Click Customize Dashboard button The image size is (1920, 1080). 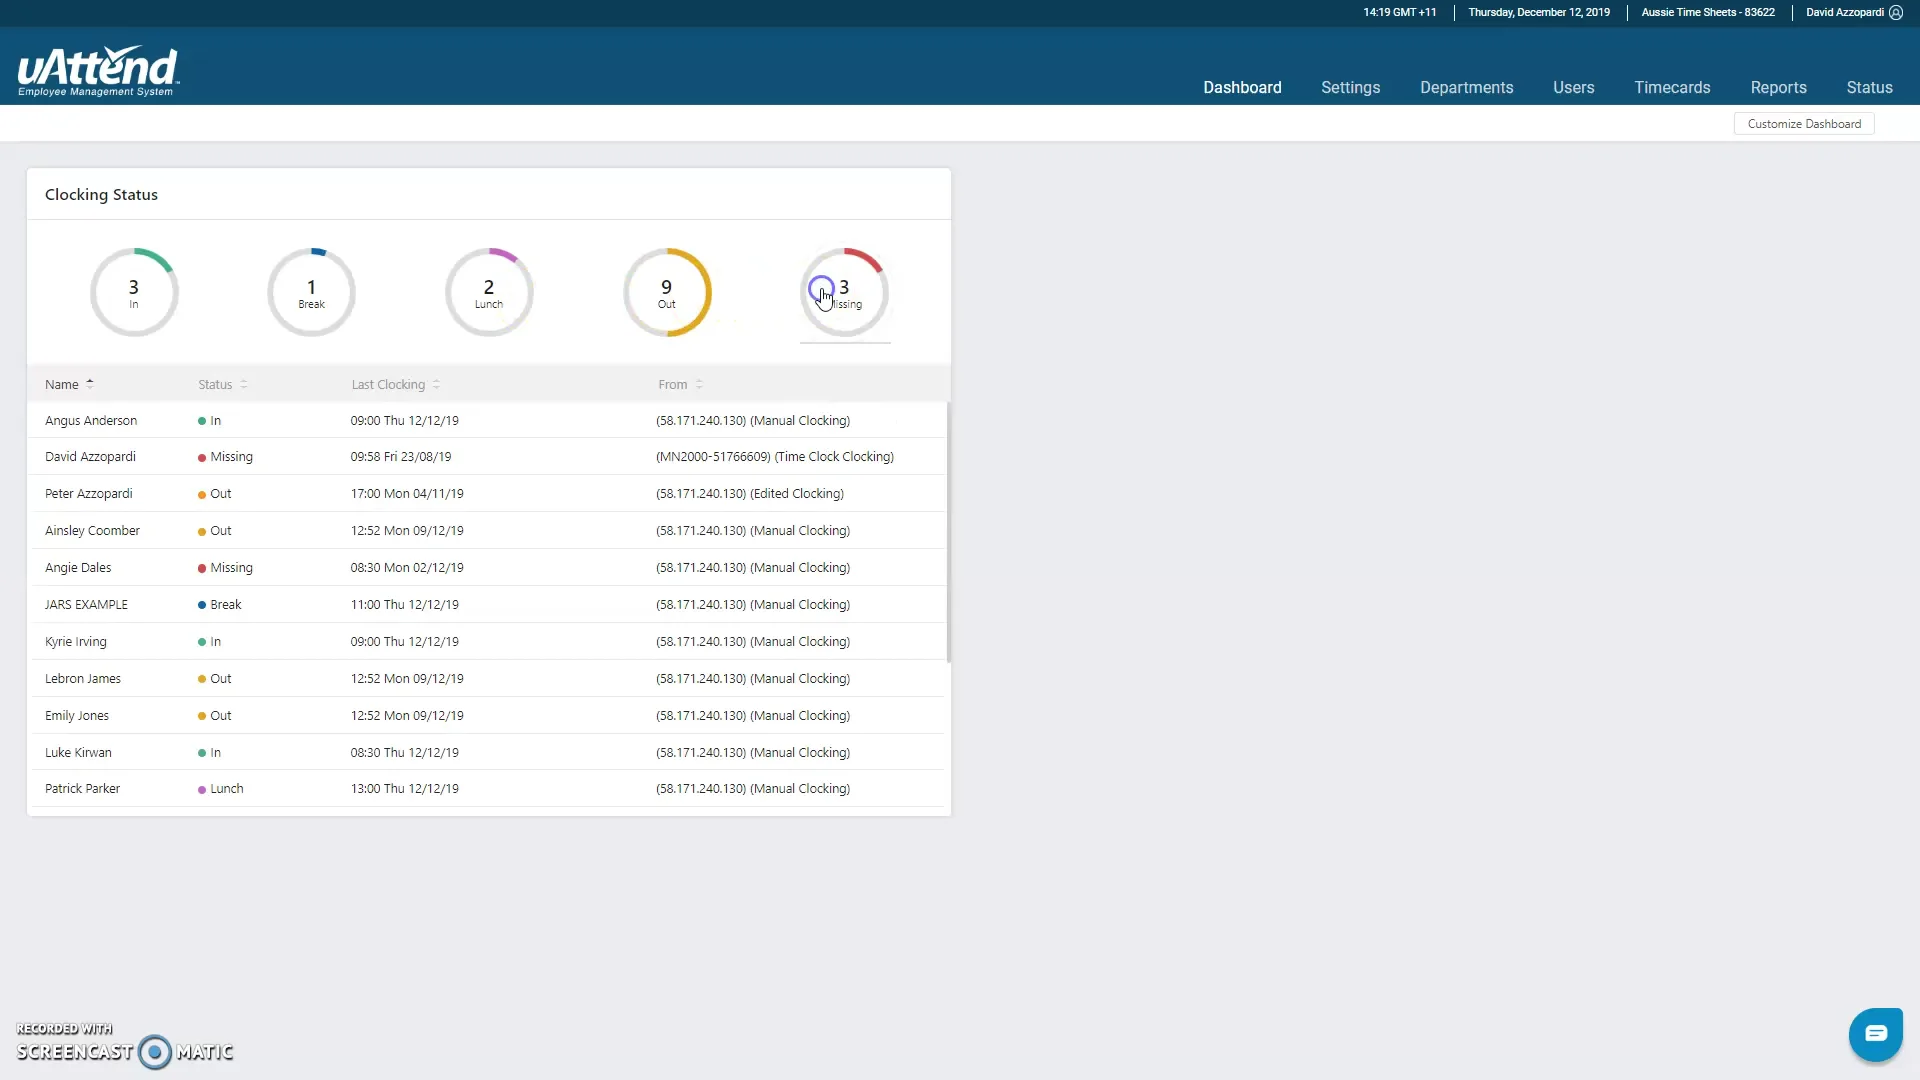click(1804, 124)
